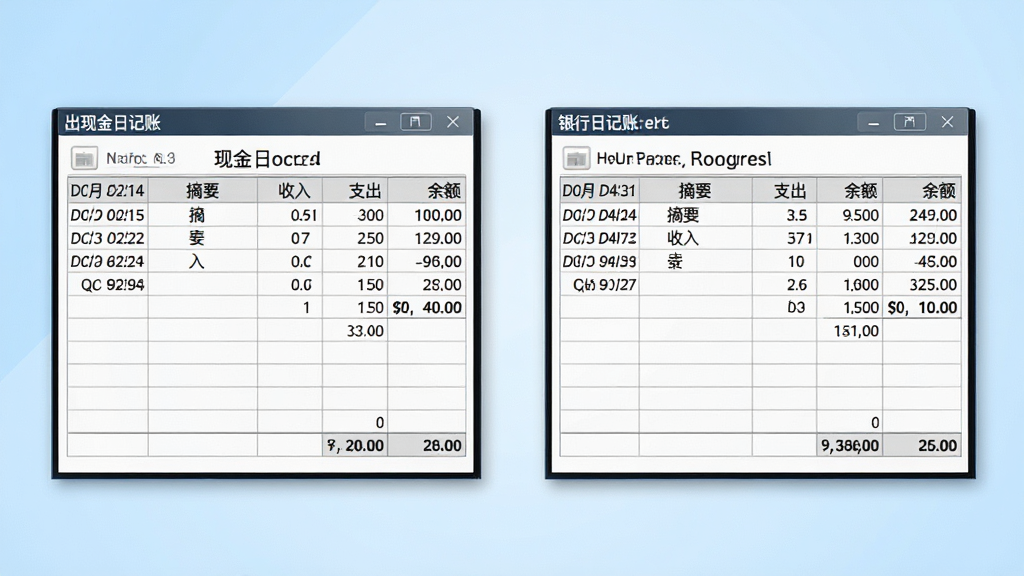Minimize the 银行日记账 window
The image size is (1024, 576).
pos(873,122)
